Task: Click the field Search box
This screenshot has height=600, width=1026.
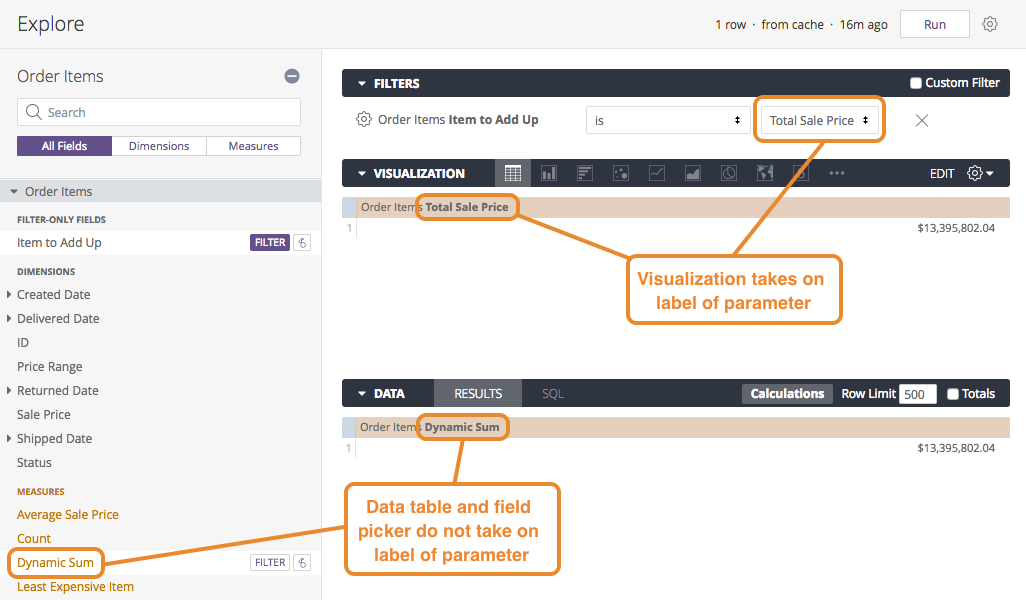Action: [x=159, y=112]
